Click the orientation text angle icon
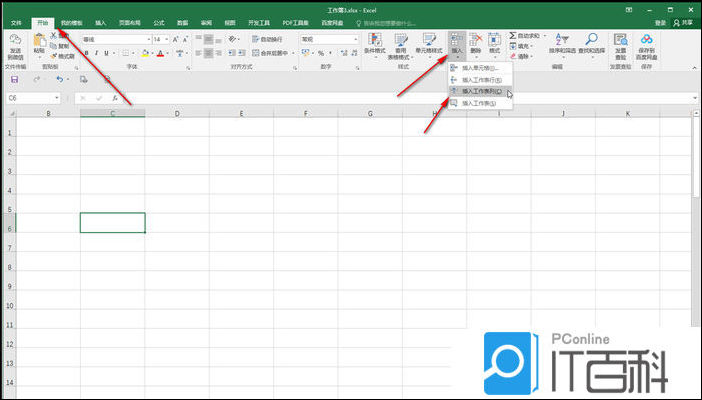This screenshot has width=702, height=400. tap(232, 39)
